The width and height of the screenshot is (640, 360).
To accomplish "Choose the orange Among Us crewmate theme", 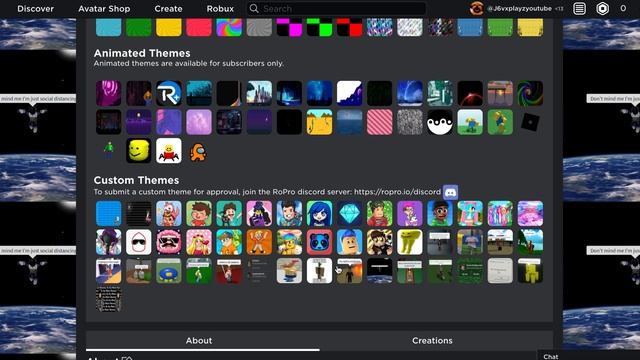I will point(199,151).
